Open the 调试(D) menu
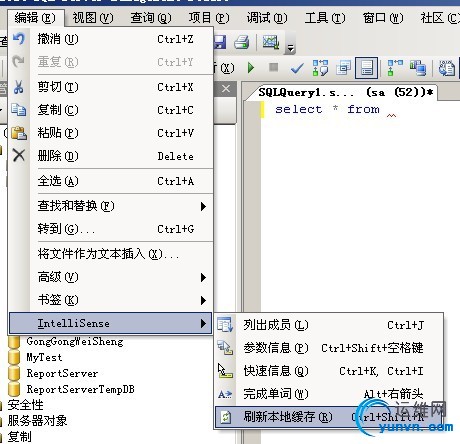 (267, 18)
